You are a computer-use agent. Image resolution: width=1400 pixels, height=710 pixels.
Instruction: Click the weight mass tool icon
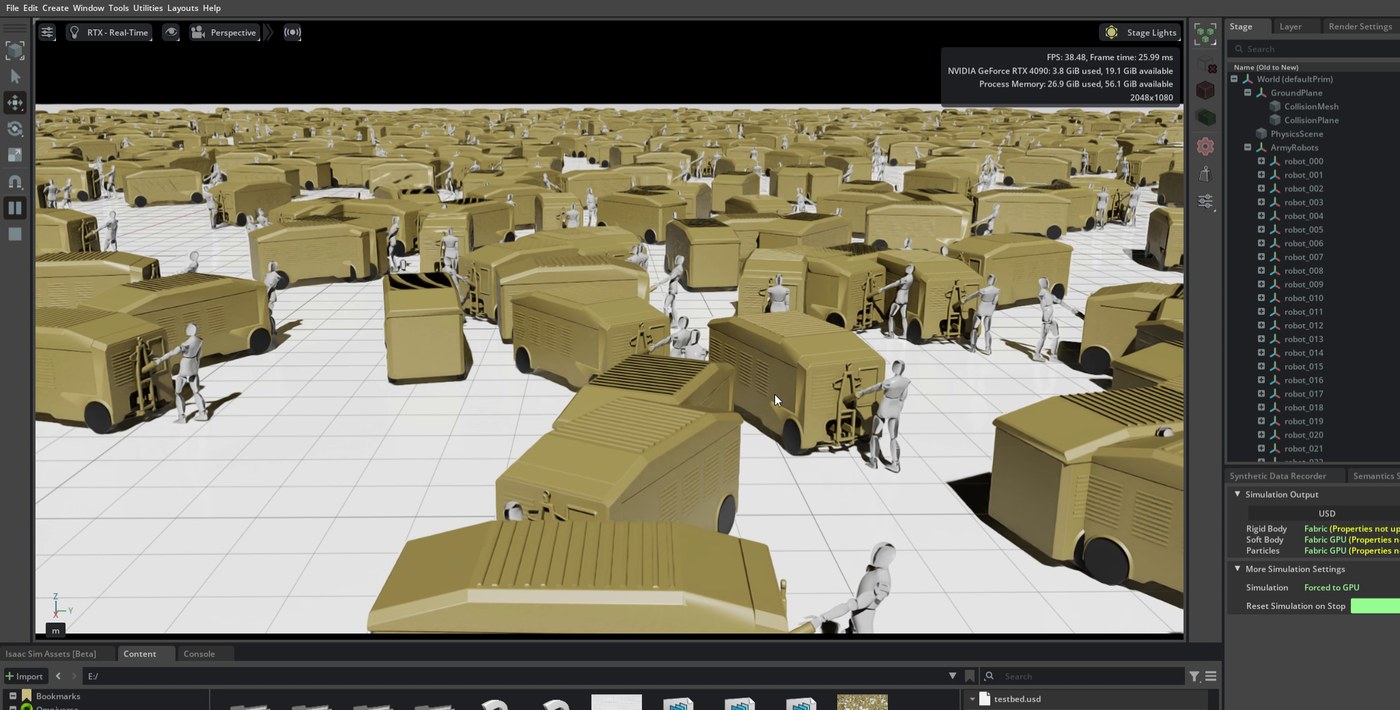pos(1205,174)
